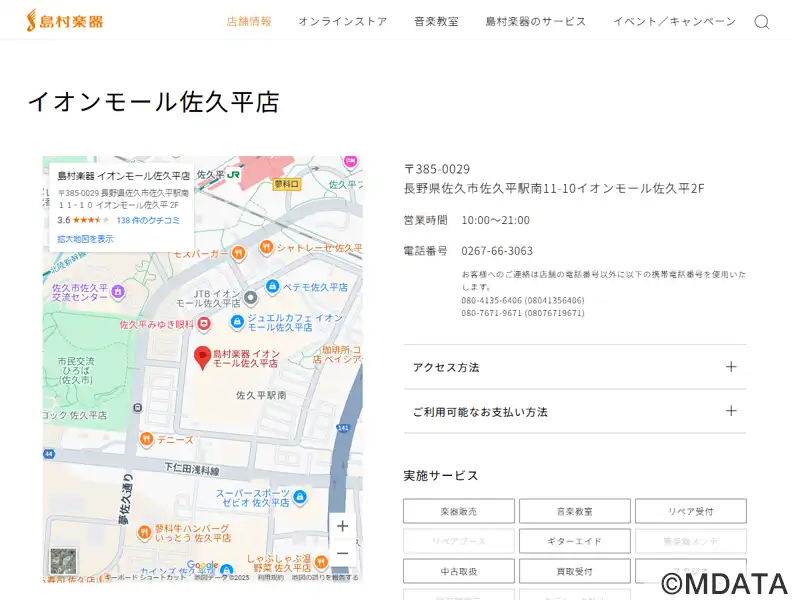Image resolution: width=800 pixels, height=600 pixels.
Task: Click the postal code 〒385-0029
Action: 437,169
